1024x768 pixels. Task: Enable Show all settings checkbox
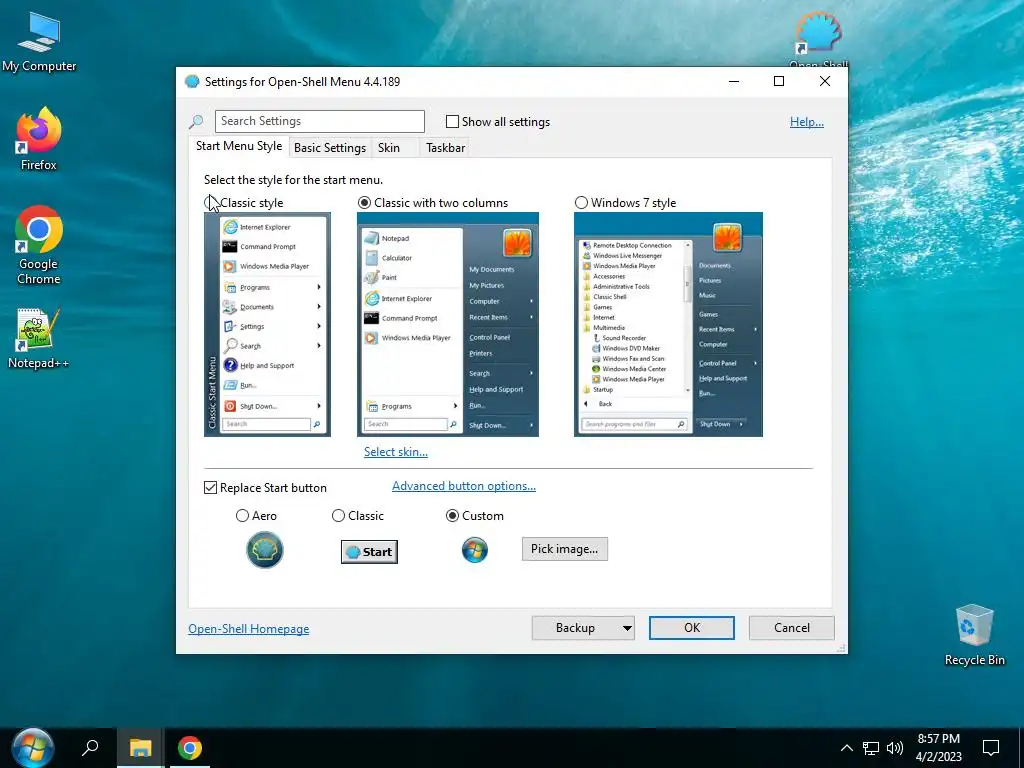click(452, 121)
